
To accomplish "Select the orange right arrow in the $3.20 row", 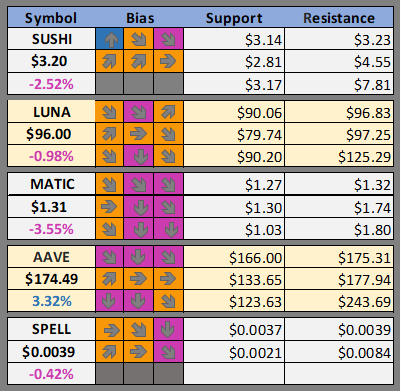I will (168, 61).
